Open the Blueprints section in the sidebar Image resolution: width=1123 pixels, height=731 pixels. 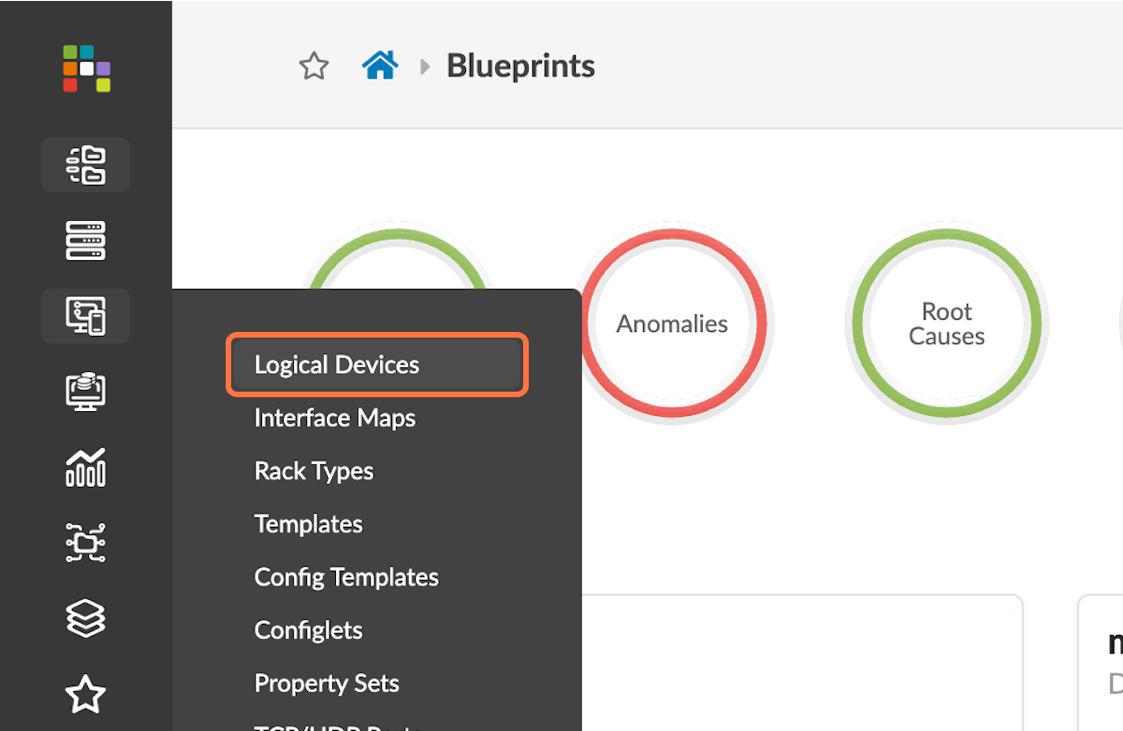(86, 165)
